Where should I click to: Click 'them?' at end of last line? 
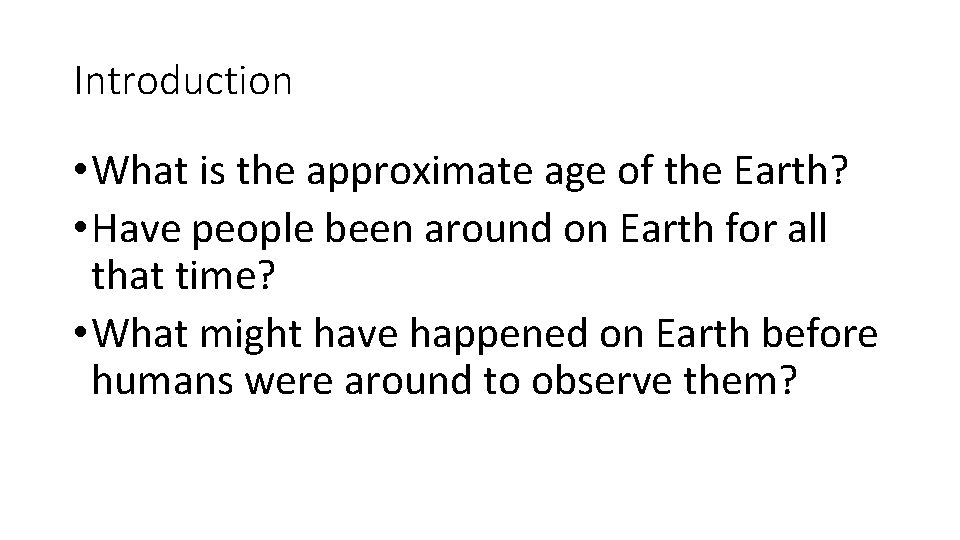point(740,380)
